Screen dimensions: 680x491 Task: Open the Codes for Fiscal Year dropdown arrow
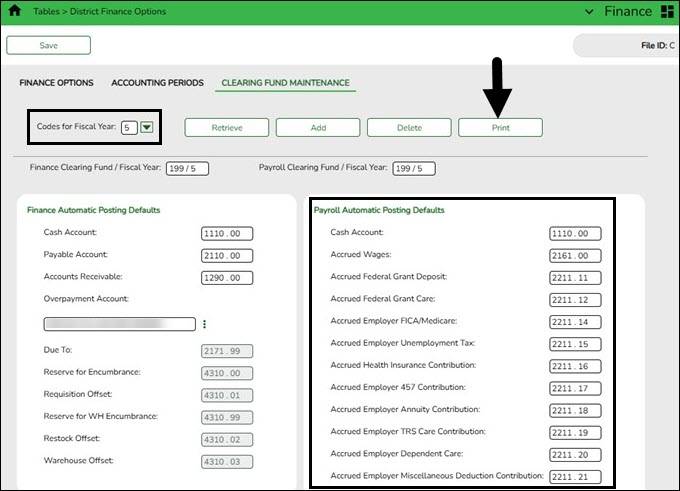click(x=146, y=127)
